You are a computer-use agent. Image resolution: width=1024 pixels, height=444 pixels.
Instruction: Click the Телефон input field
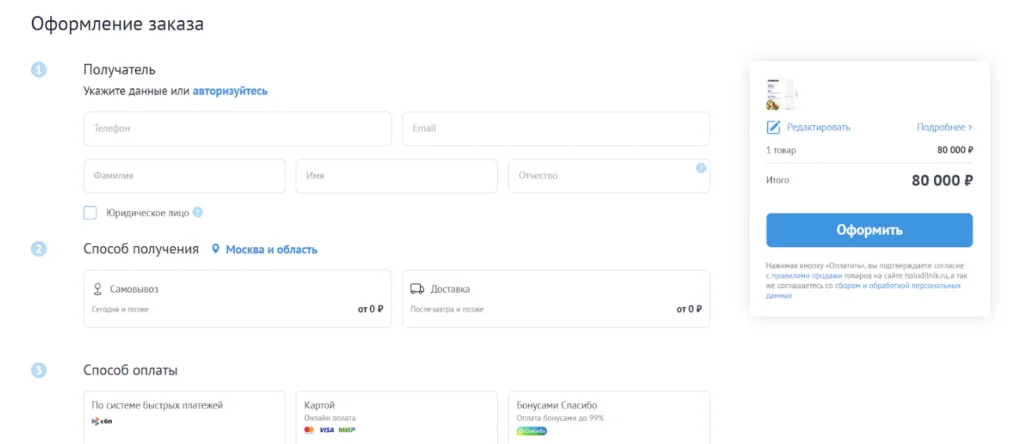pyautogui.click(x=237, y=129)
